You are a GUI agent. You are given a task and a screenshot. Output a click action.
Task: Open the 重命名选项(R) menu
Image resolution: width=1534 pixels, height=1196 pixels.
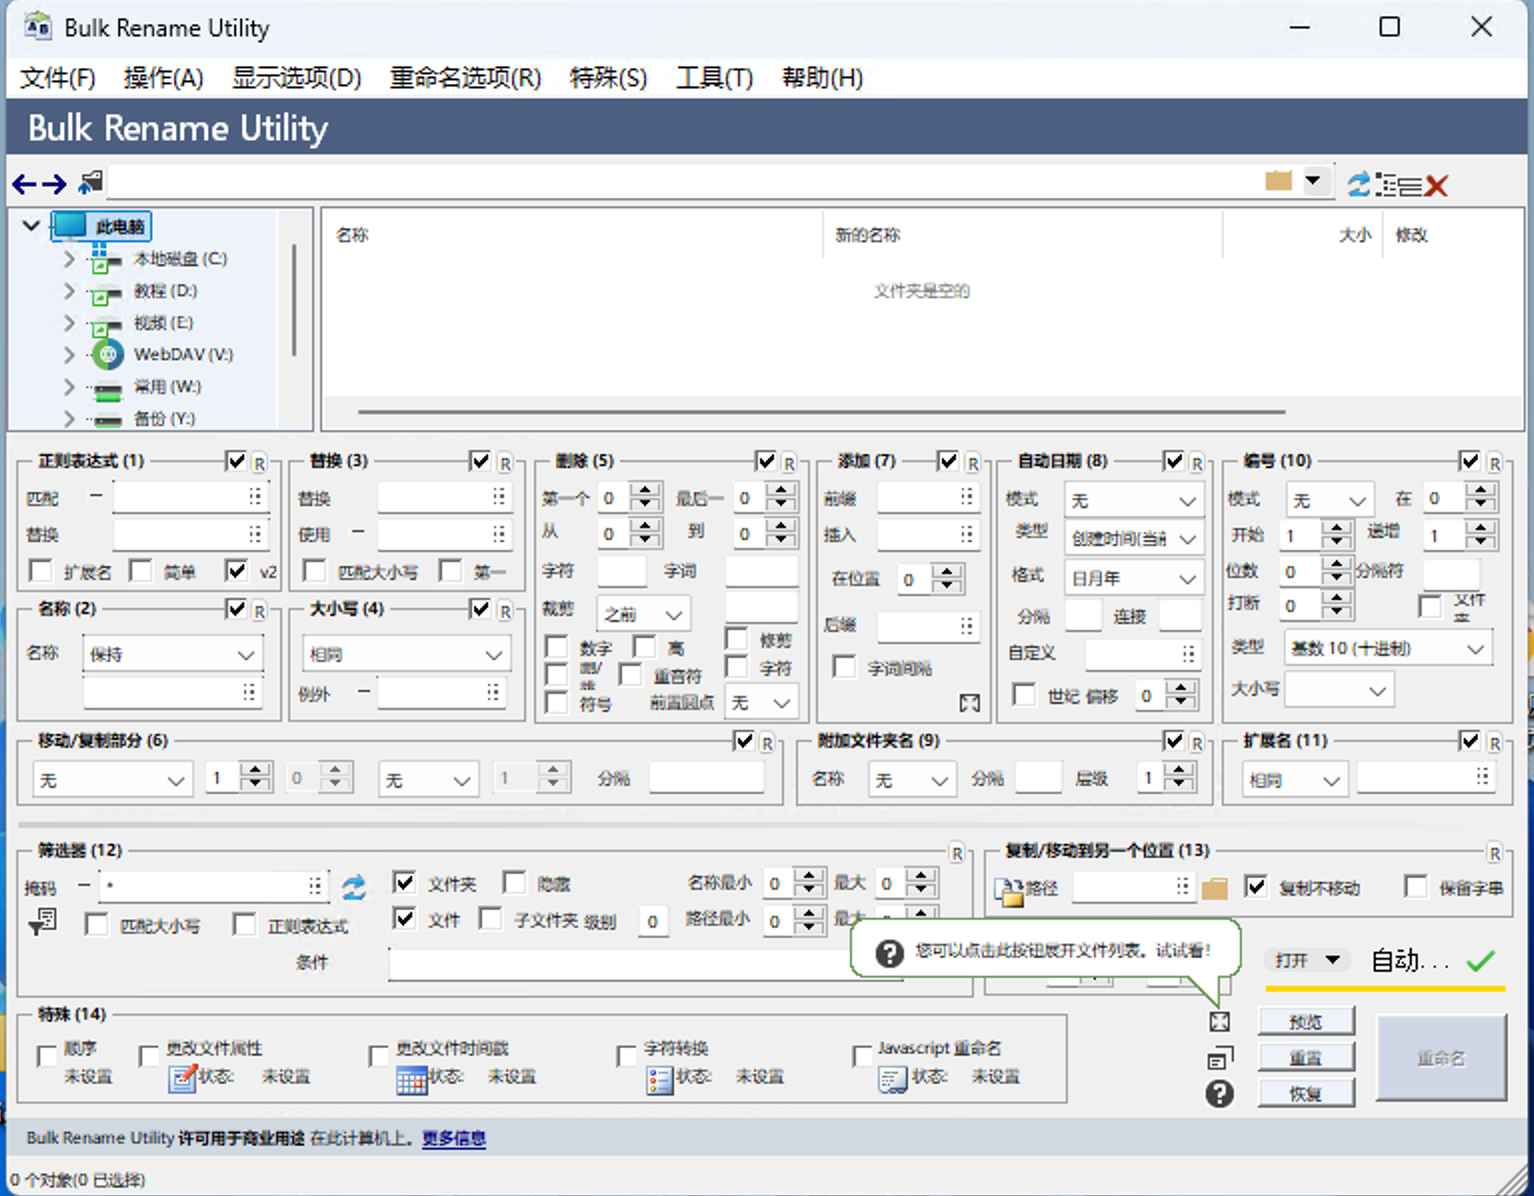(x=465, y=78)
